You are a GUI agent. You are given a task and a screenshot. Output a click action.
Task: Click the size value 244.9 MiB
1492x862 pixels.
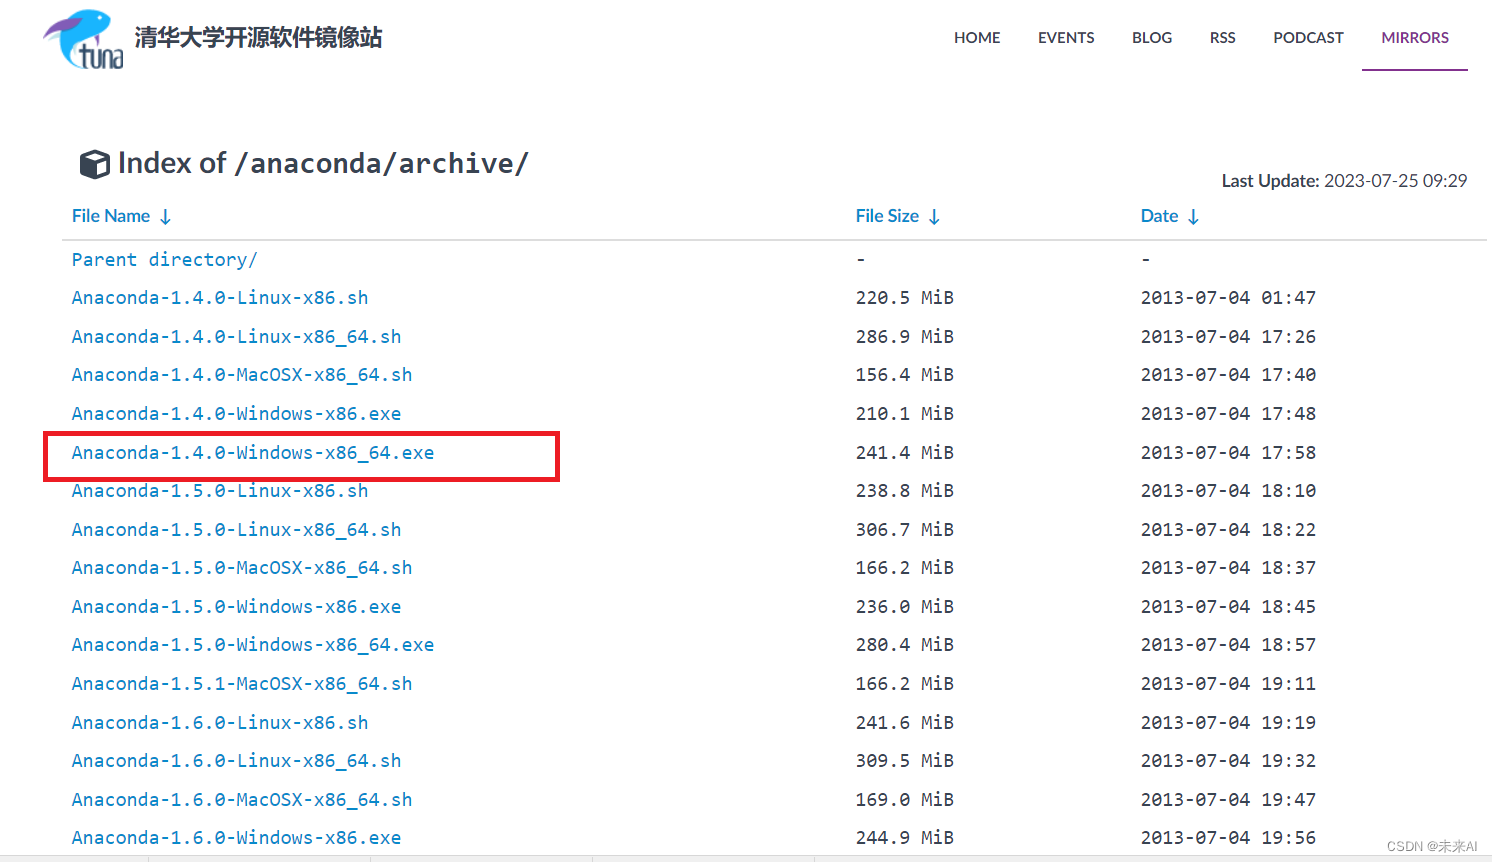[x=904, y=838]
